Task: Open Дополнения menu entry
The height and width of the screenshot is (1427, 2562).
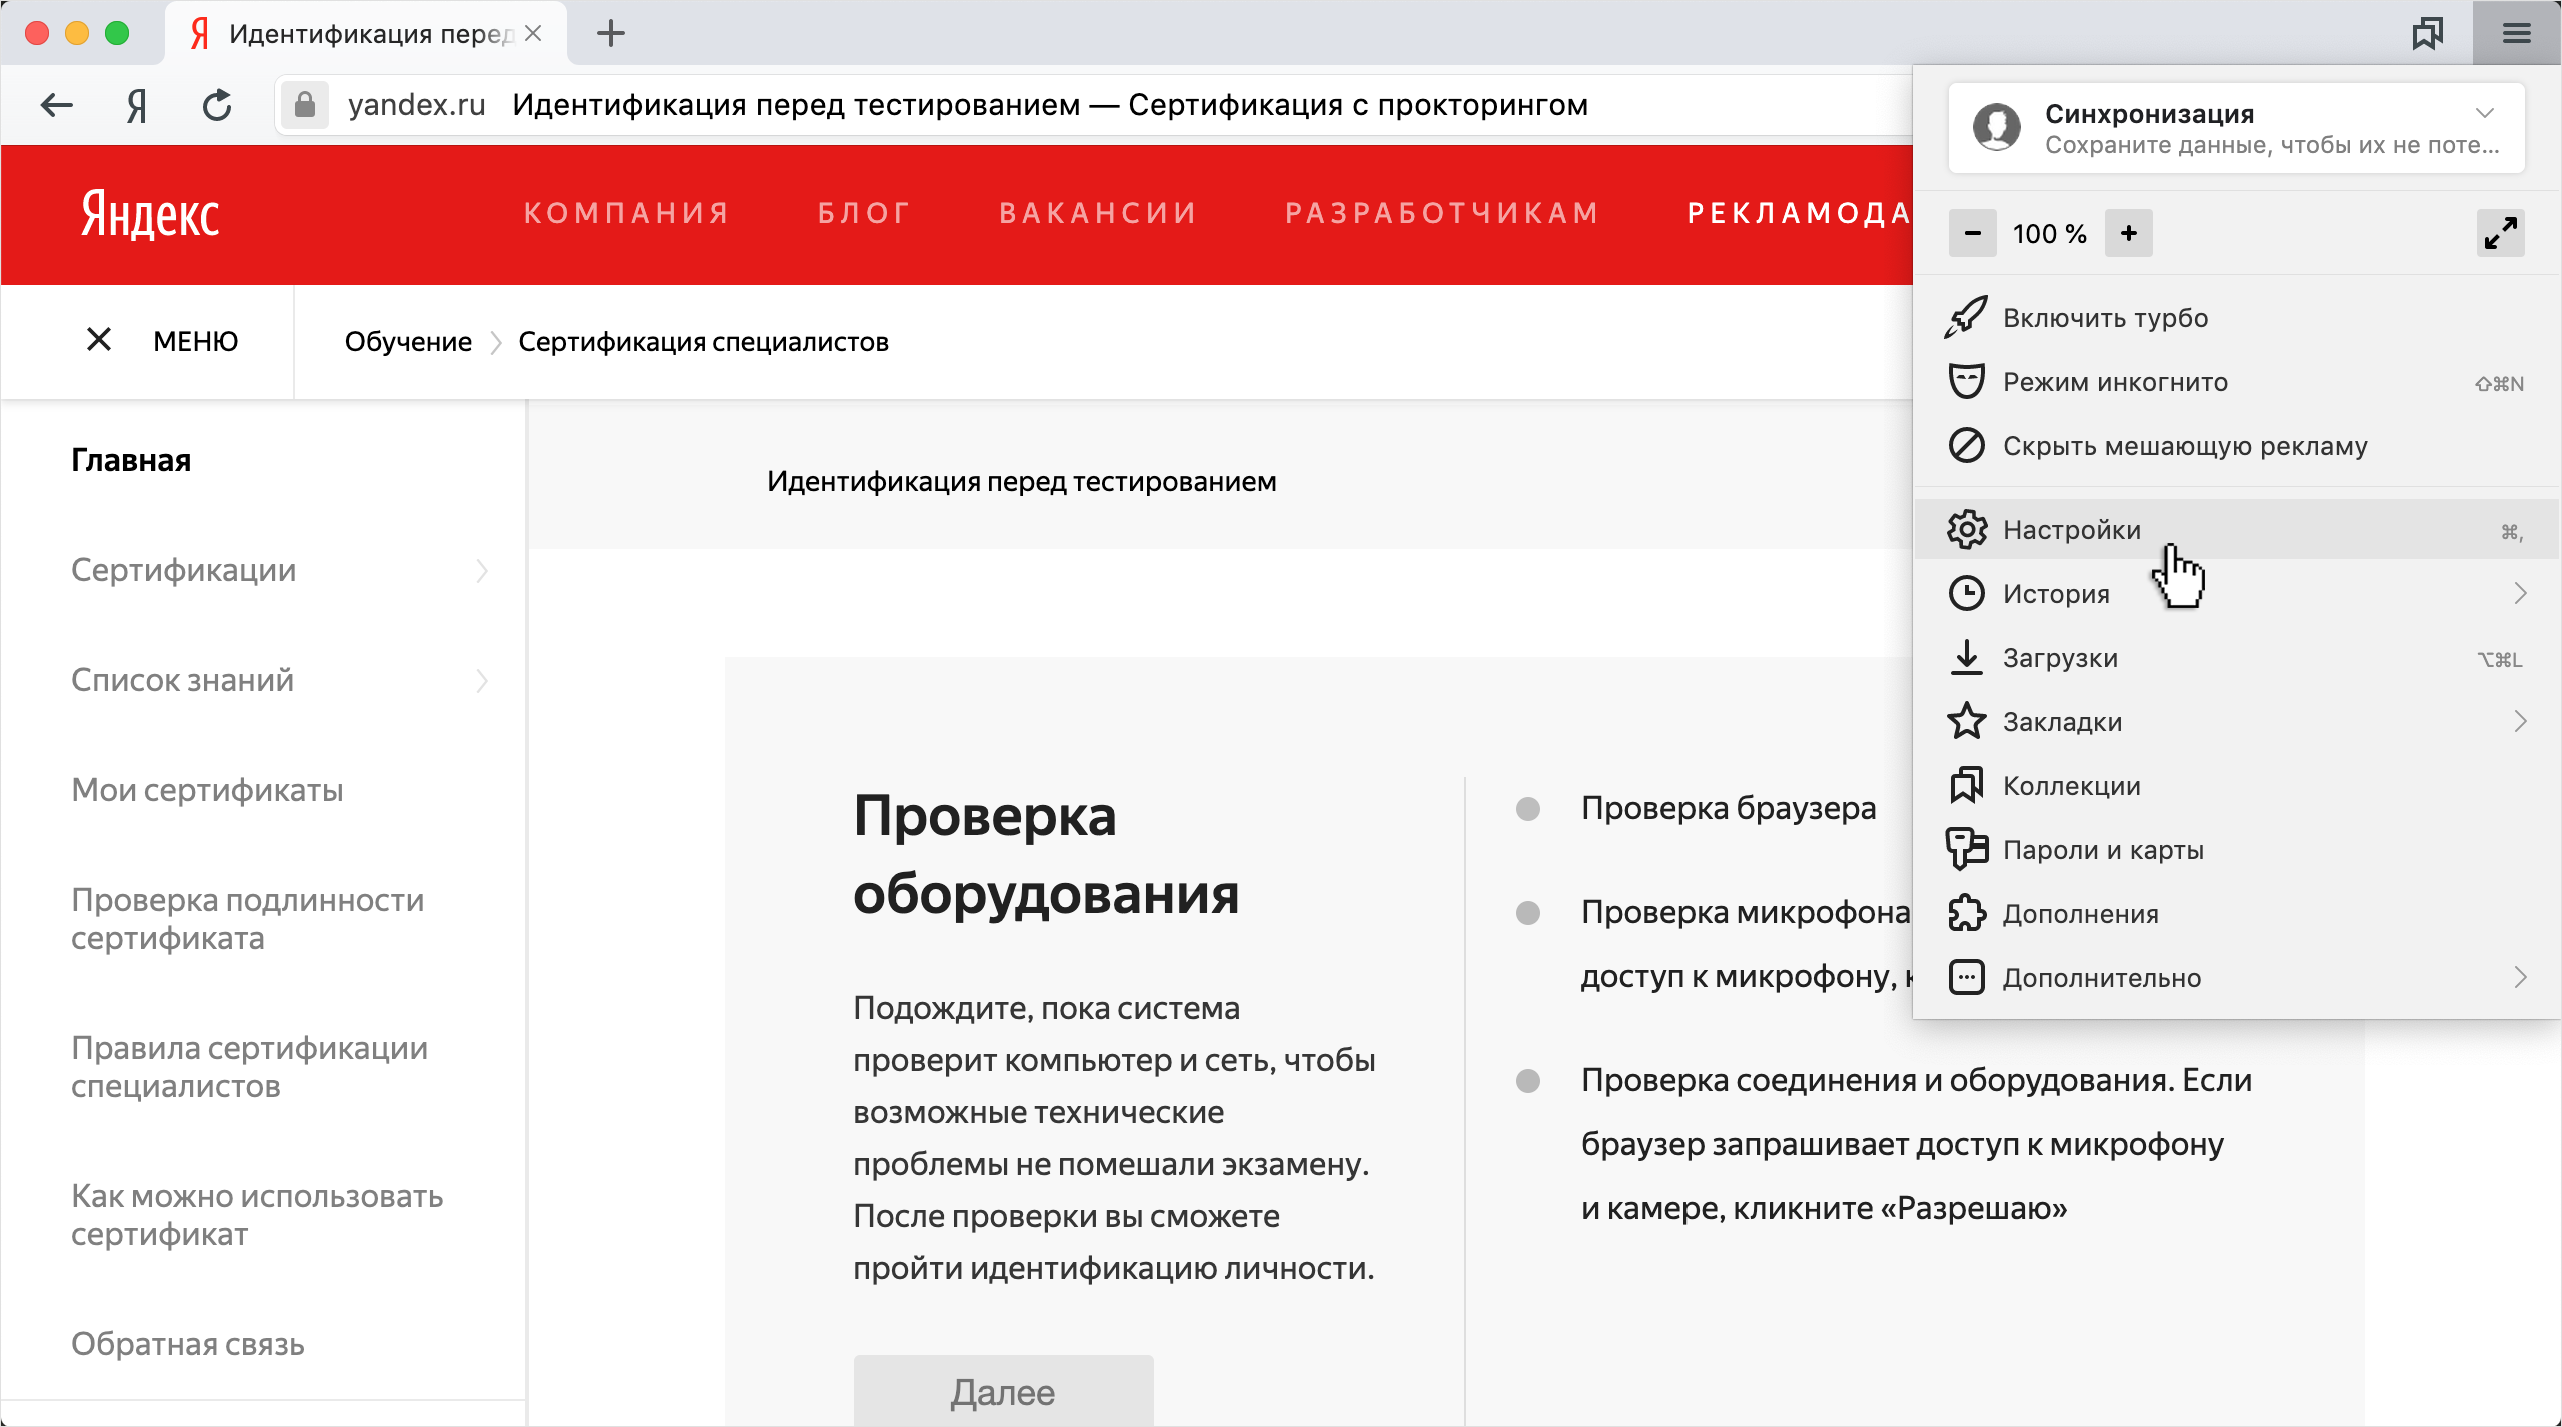Action: pyautogui.click(x=2236, y=913)
